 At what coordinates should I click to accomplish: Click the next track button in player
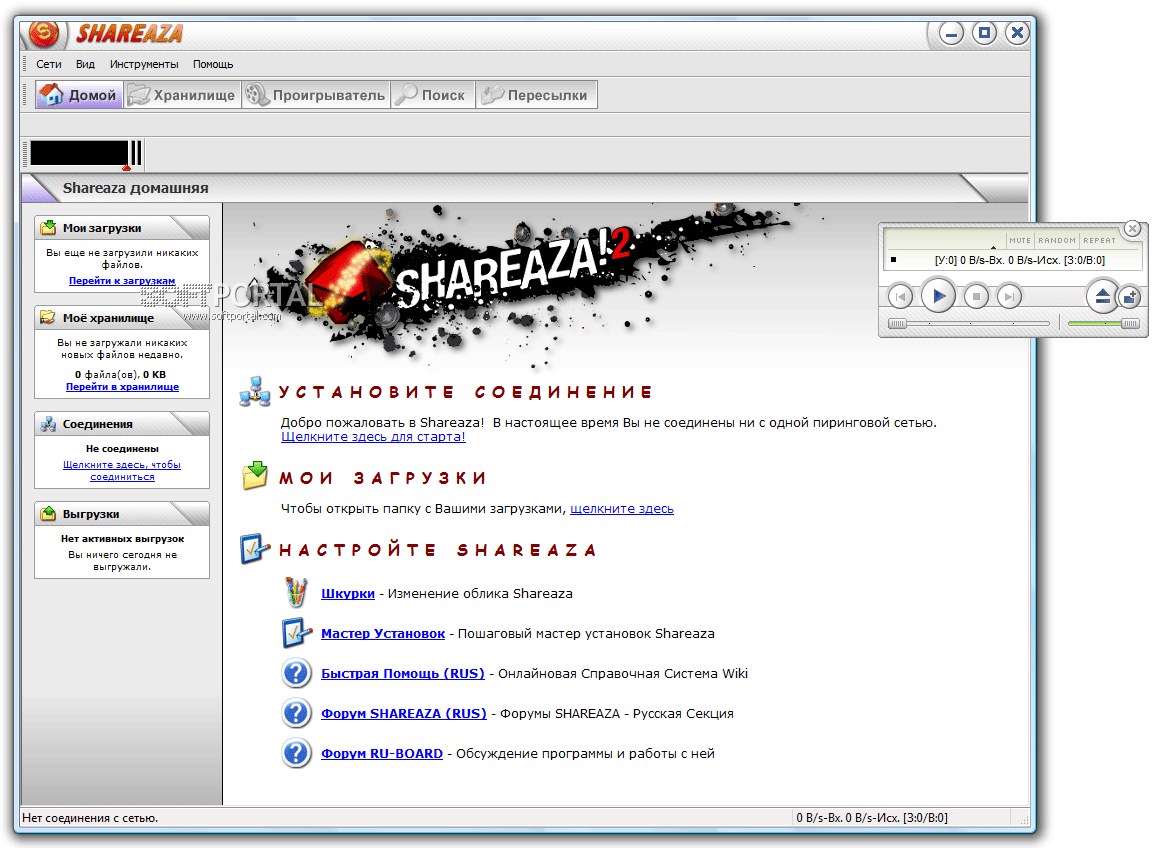tap(1009, 297)
